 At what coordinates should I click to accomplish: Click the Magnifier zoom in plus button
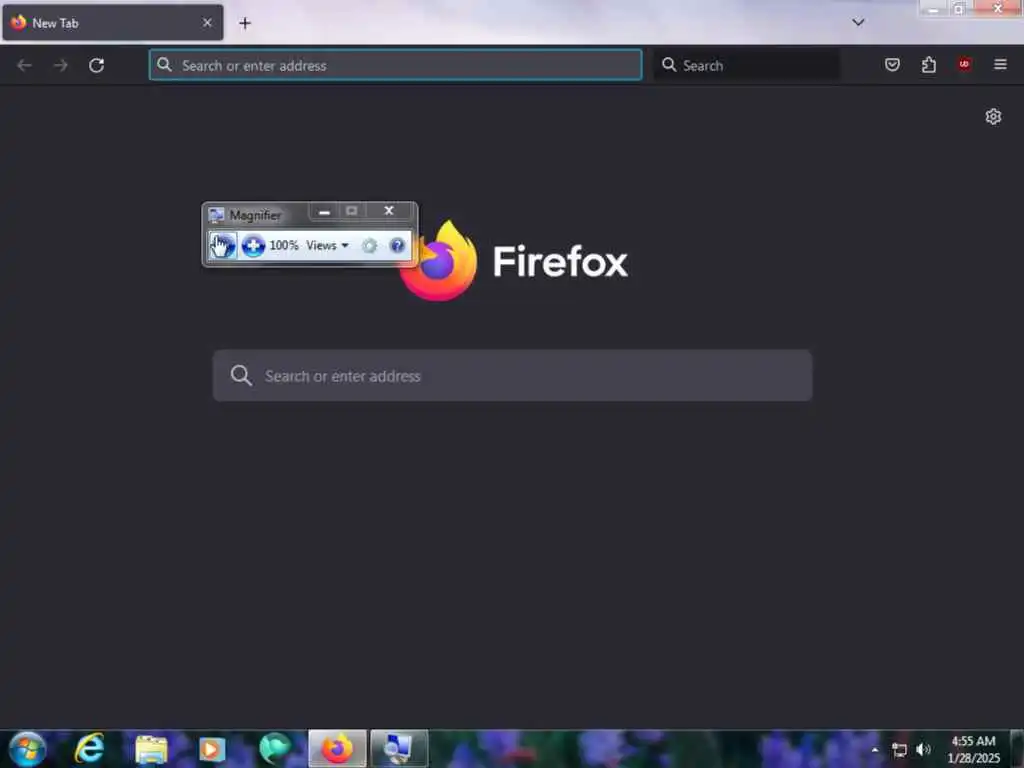click(253, 246)
